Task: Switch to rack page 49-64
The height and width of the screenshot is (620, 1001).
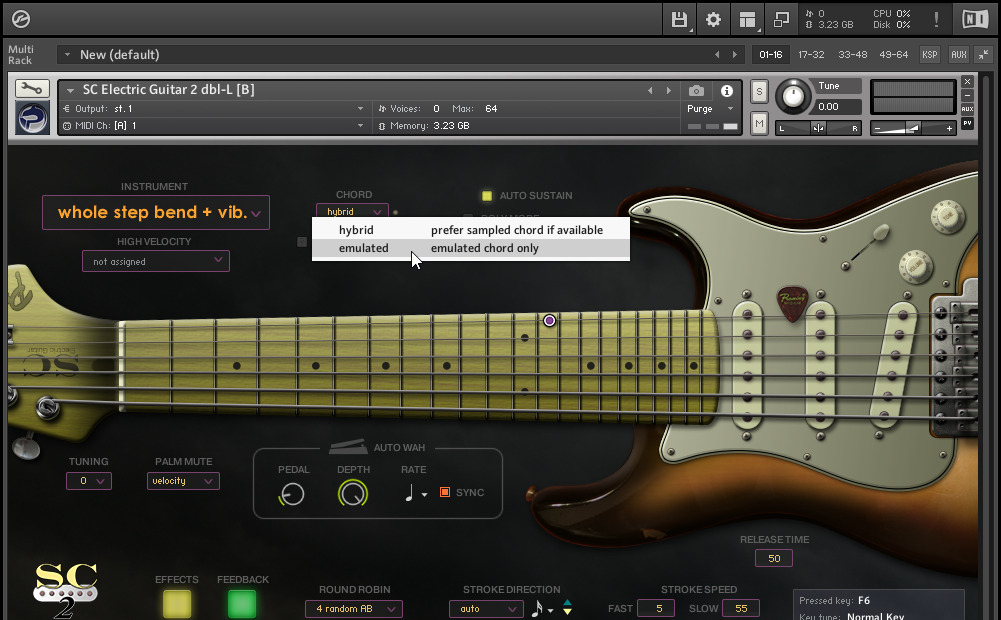Action: pos(894,55)
